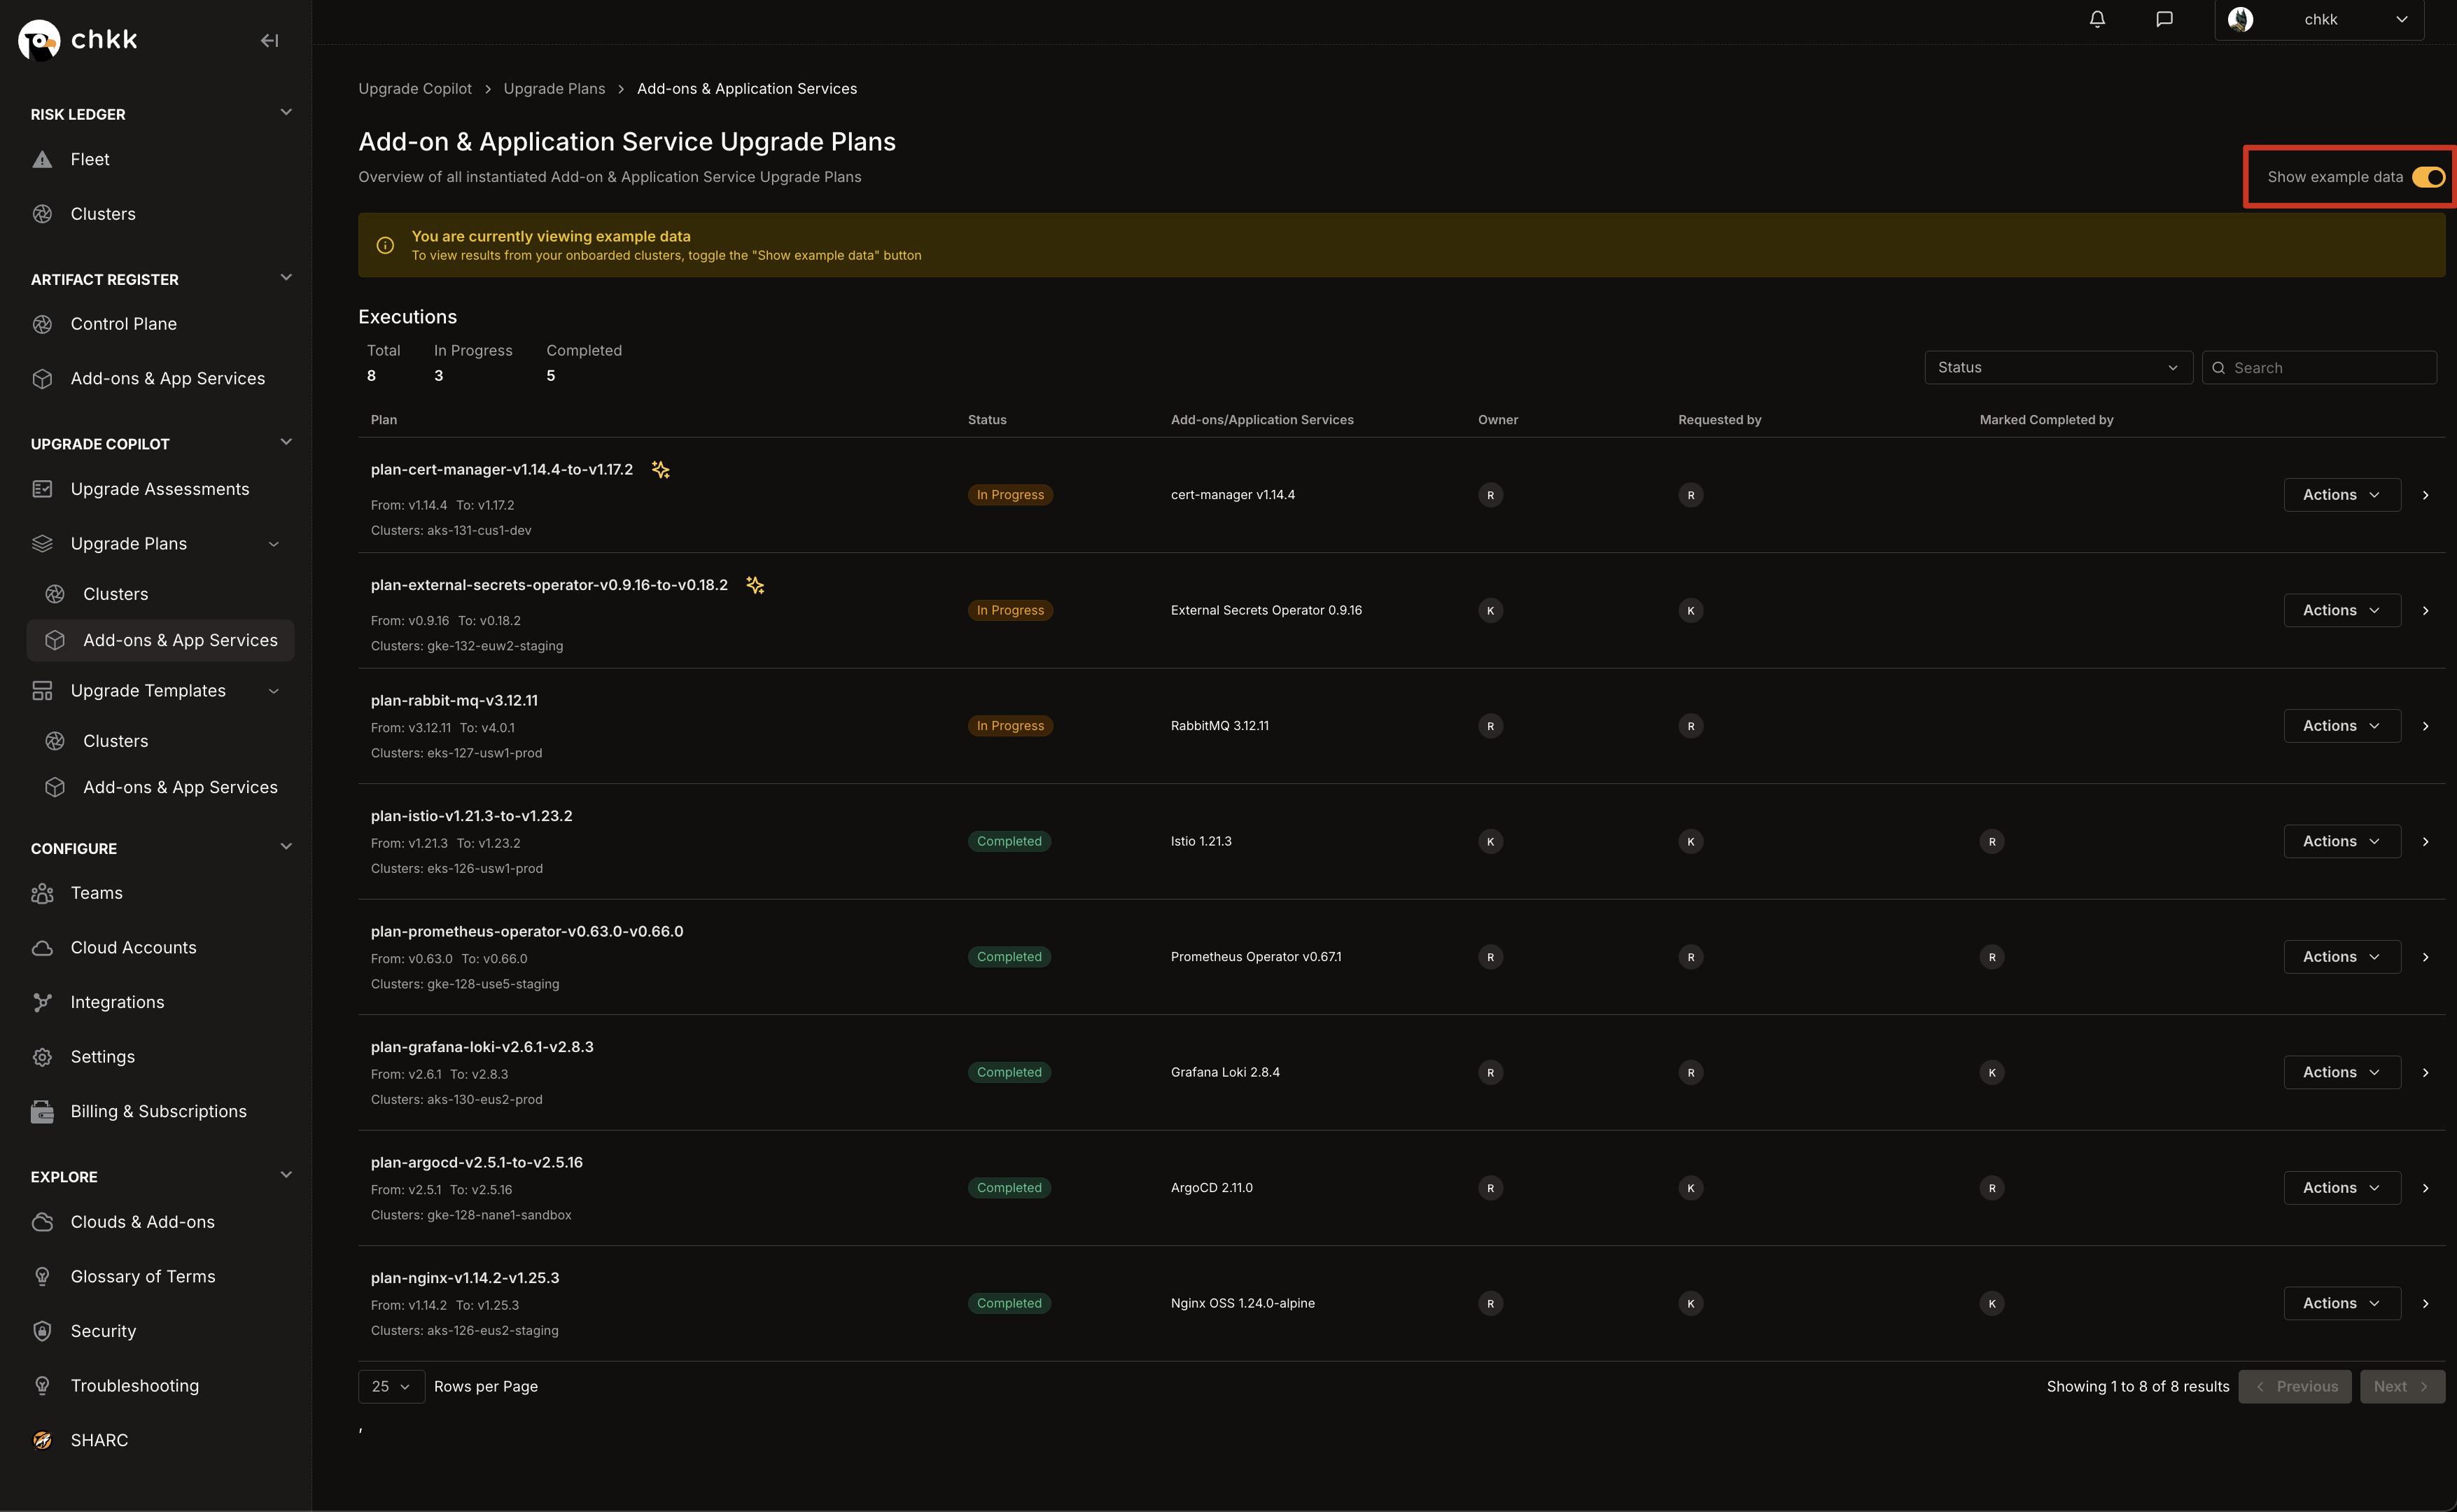This screenshot has width=2457, height=1512.
Task: Change rows per page 25 dropdown
Action: (391, 1386)
